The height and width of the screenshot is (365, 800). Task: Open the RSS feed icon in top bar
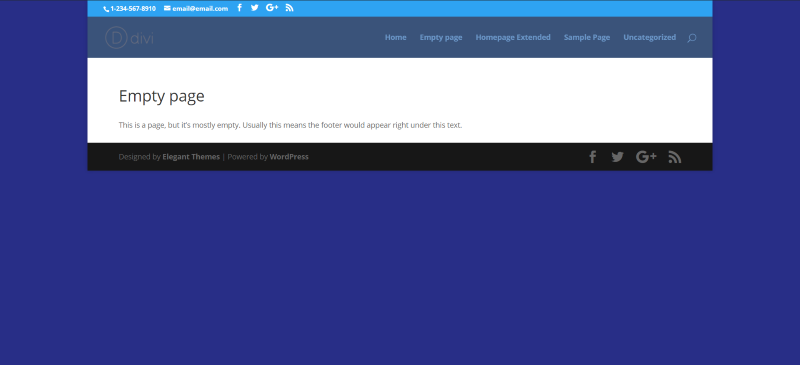[289, 8]
